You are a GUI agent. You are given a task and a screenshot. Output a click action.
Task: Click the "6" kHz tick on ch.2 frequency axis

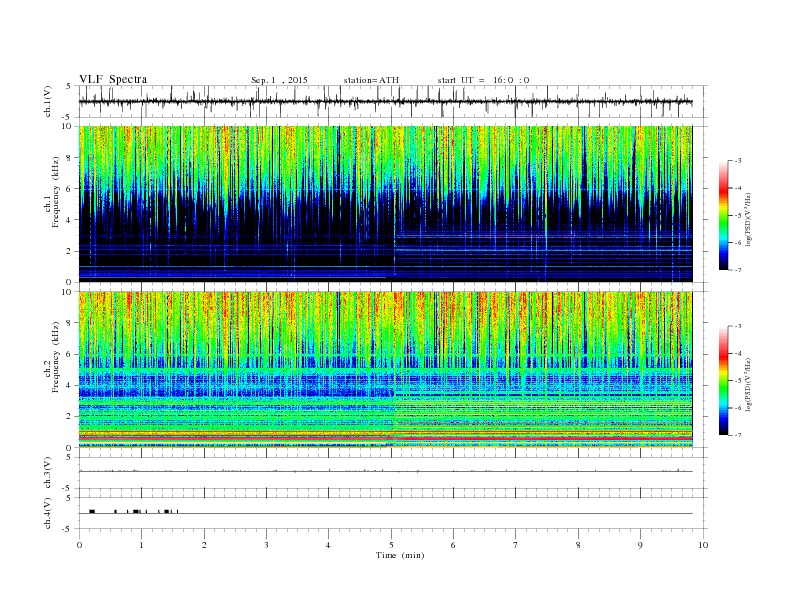69,354
